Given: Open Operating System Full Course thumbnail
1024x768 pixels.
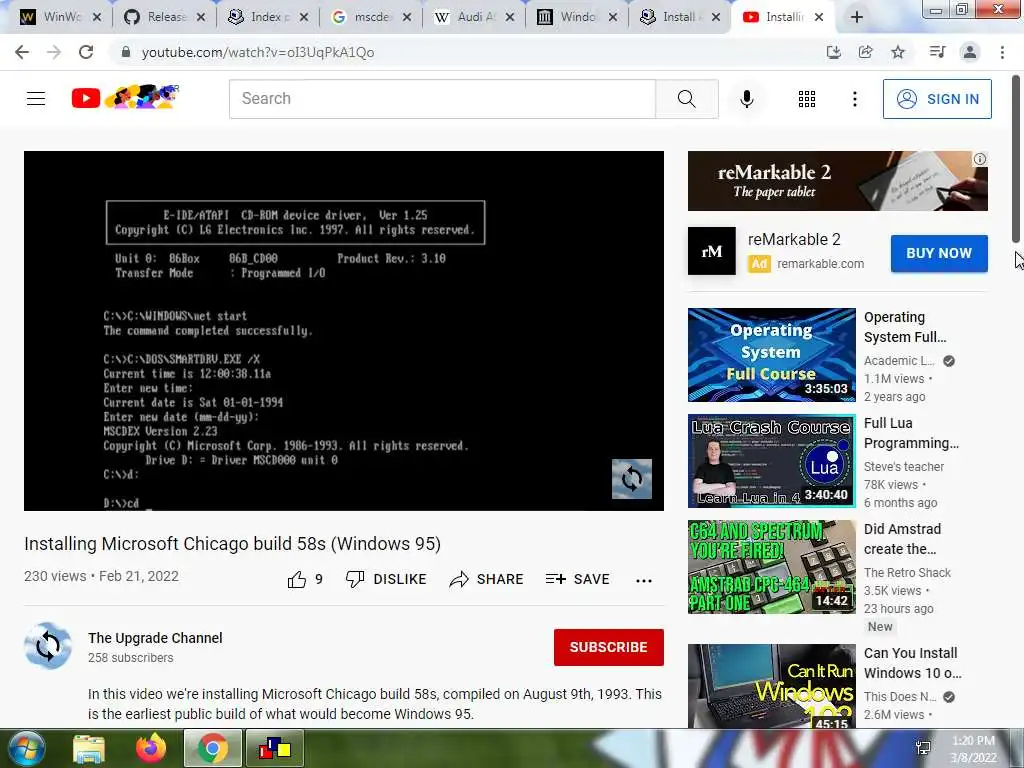Looking at the screenshot, I should [x=771, y=355].
